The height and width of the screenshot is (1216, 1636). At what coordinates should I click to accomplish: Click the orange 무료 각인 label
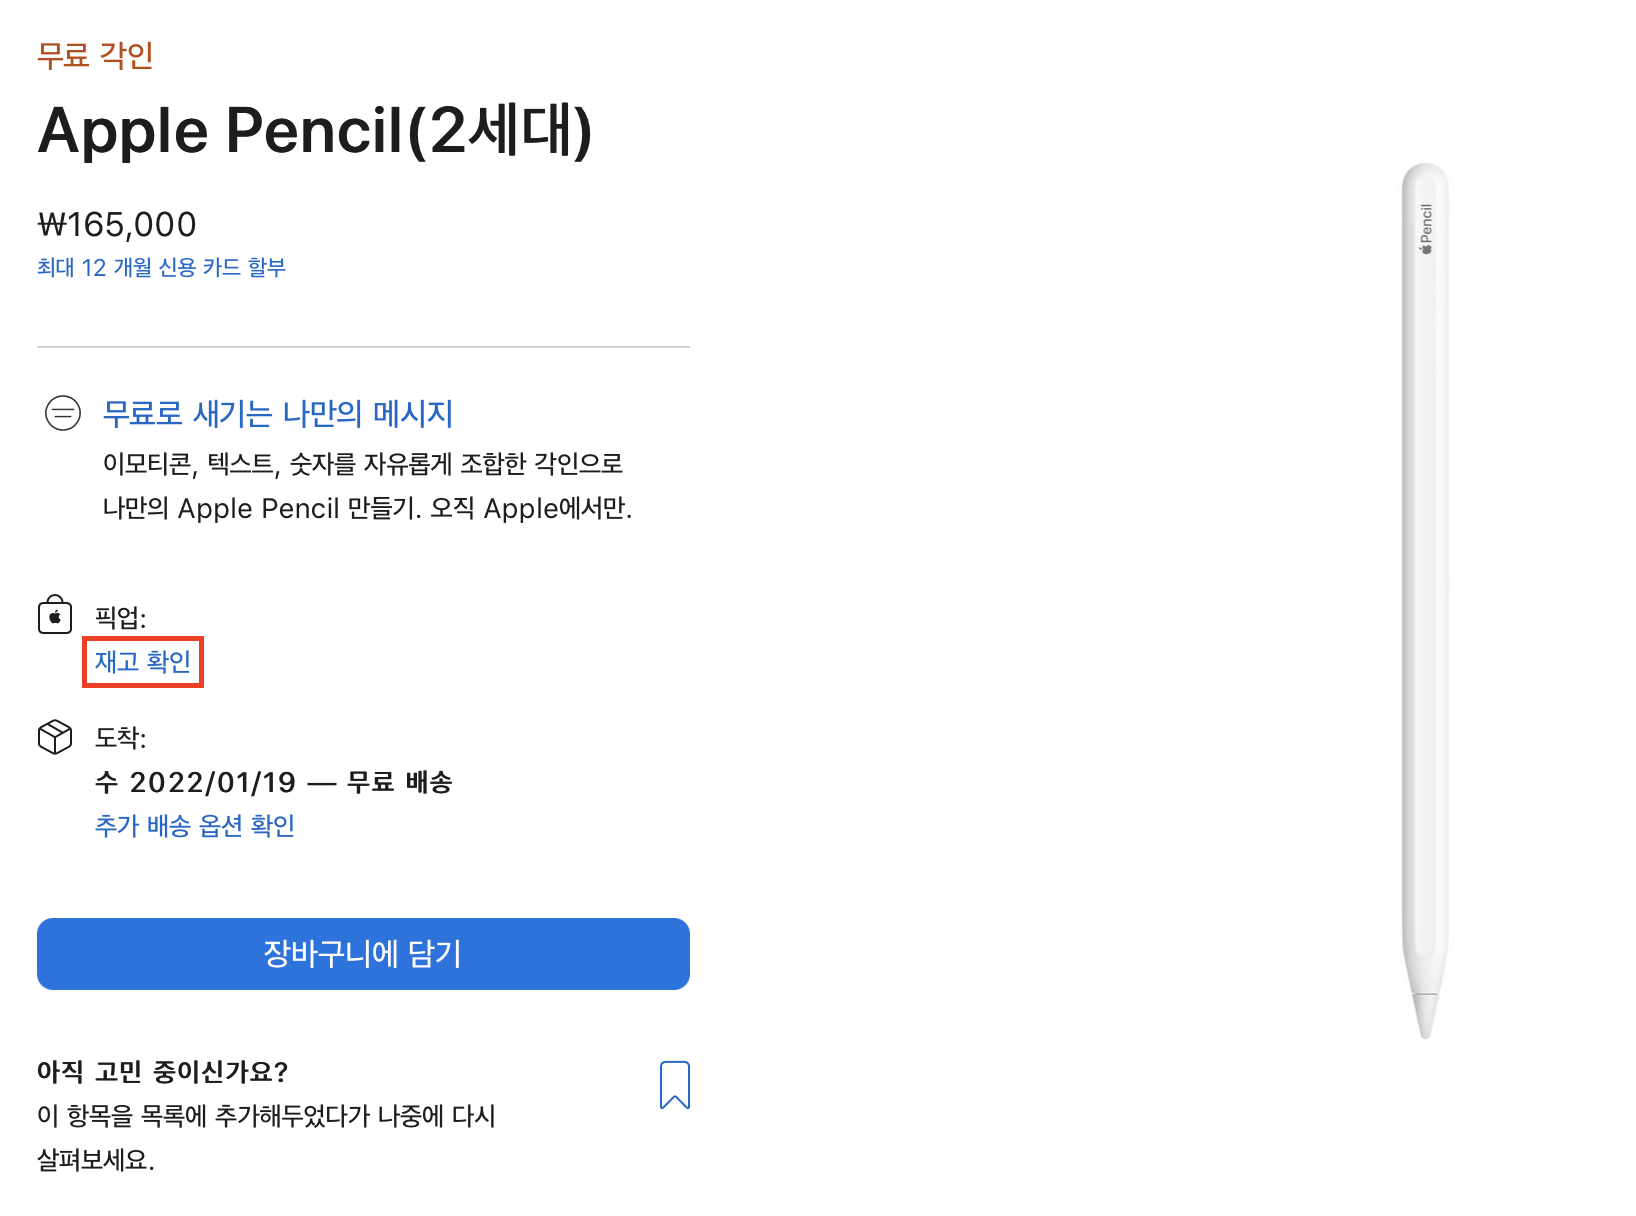(x=95, y=55)
